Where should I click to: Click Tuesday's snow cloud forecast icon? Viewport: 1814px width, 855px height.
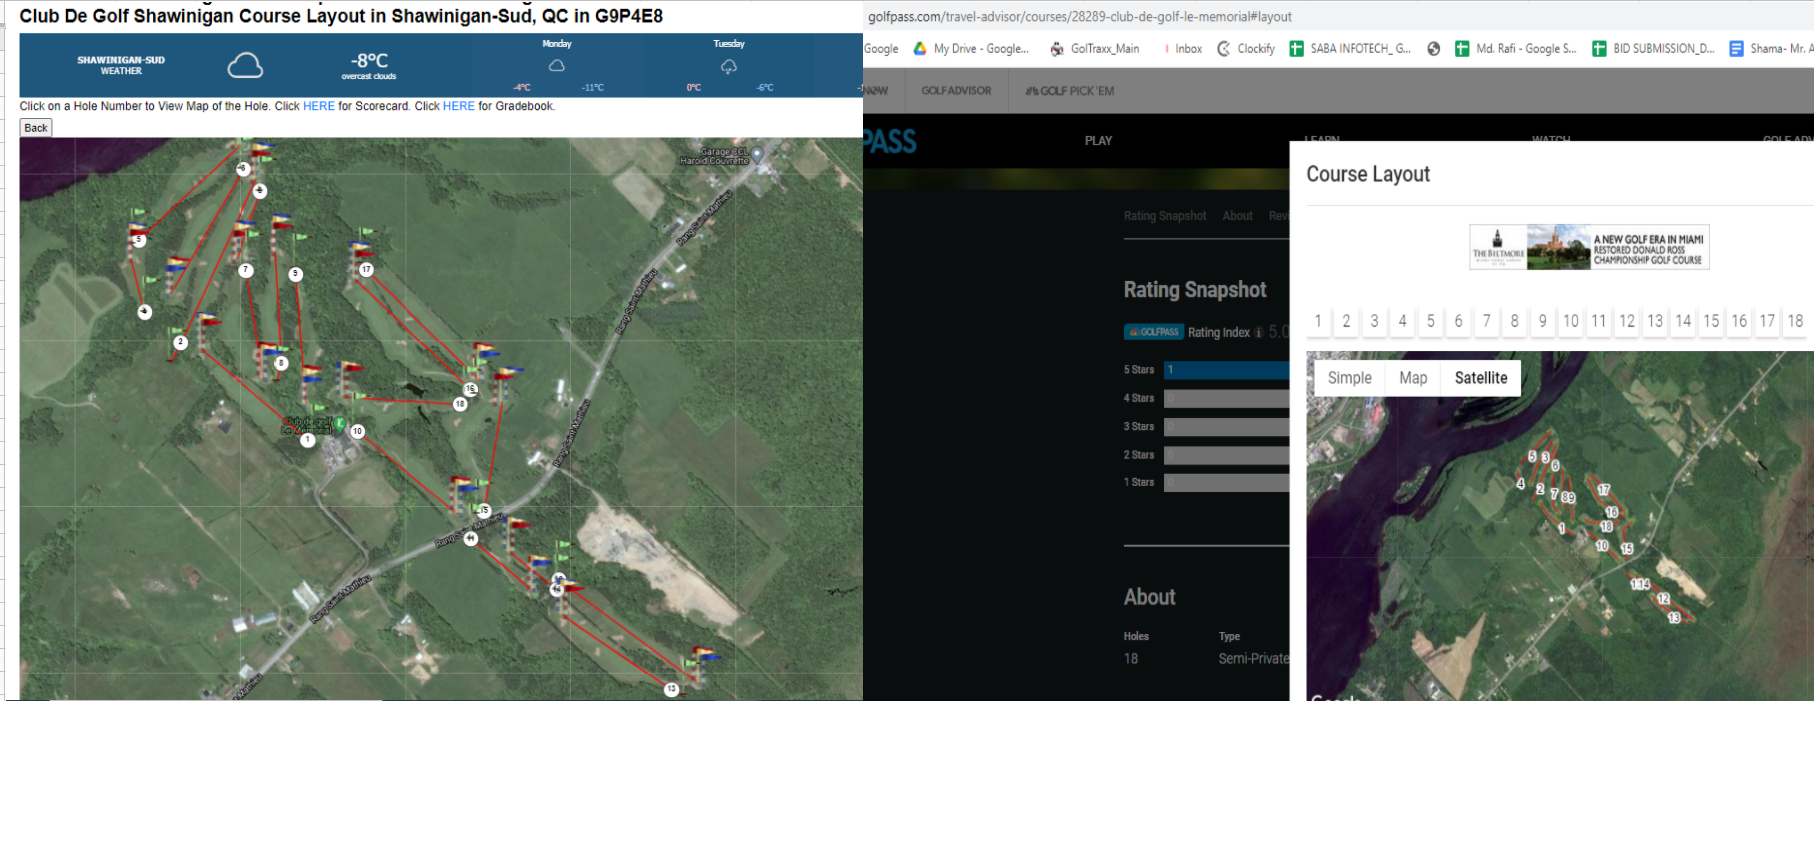click(x=729, y=66)
